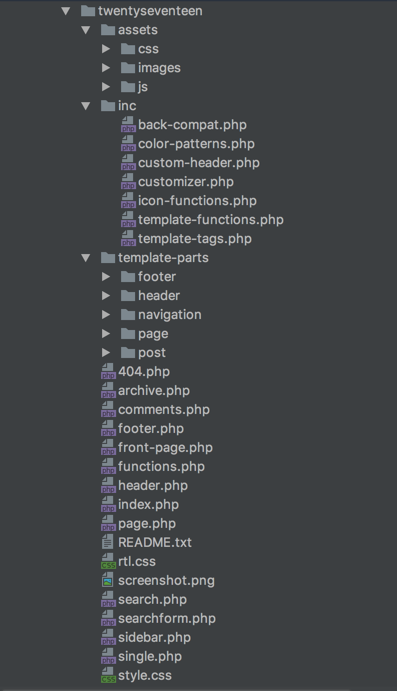Image resolution: width=397 pixels, height=691 pixels.
Task: Click PHP icon of functions.php
Action: [108, 466]
